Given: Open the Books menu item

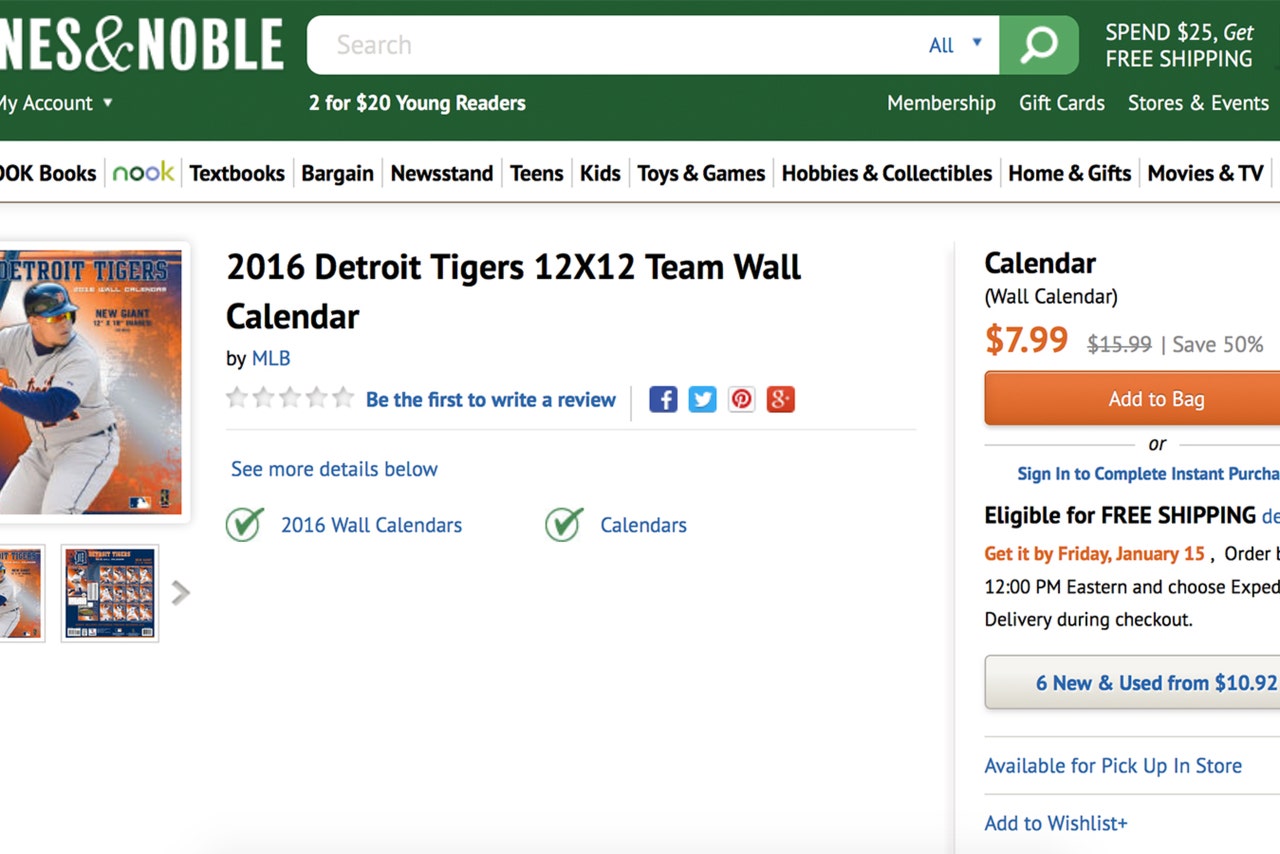Looking at the screenshot, I should tap(48, 173).
